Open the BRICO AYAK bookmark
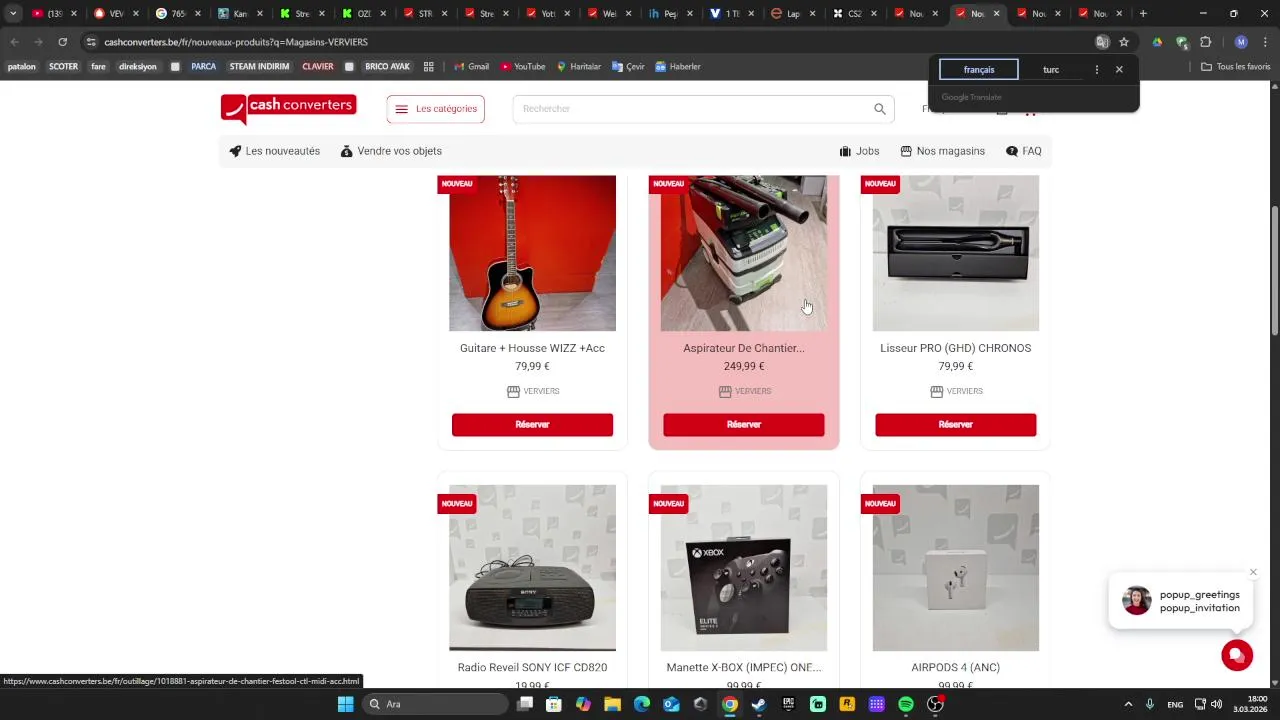The image size is (1280, 720). pyautogui.click(x=387, y=67)
